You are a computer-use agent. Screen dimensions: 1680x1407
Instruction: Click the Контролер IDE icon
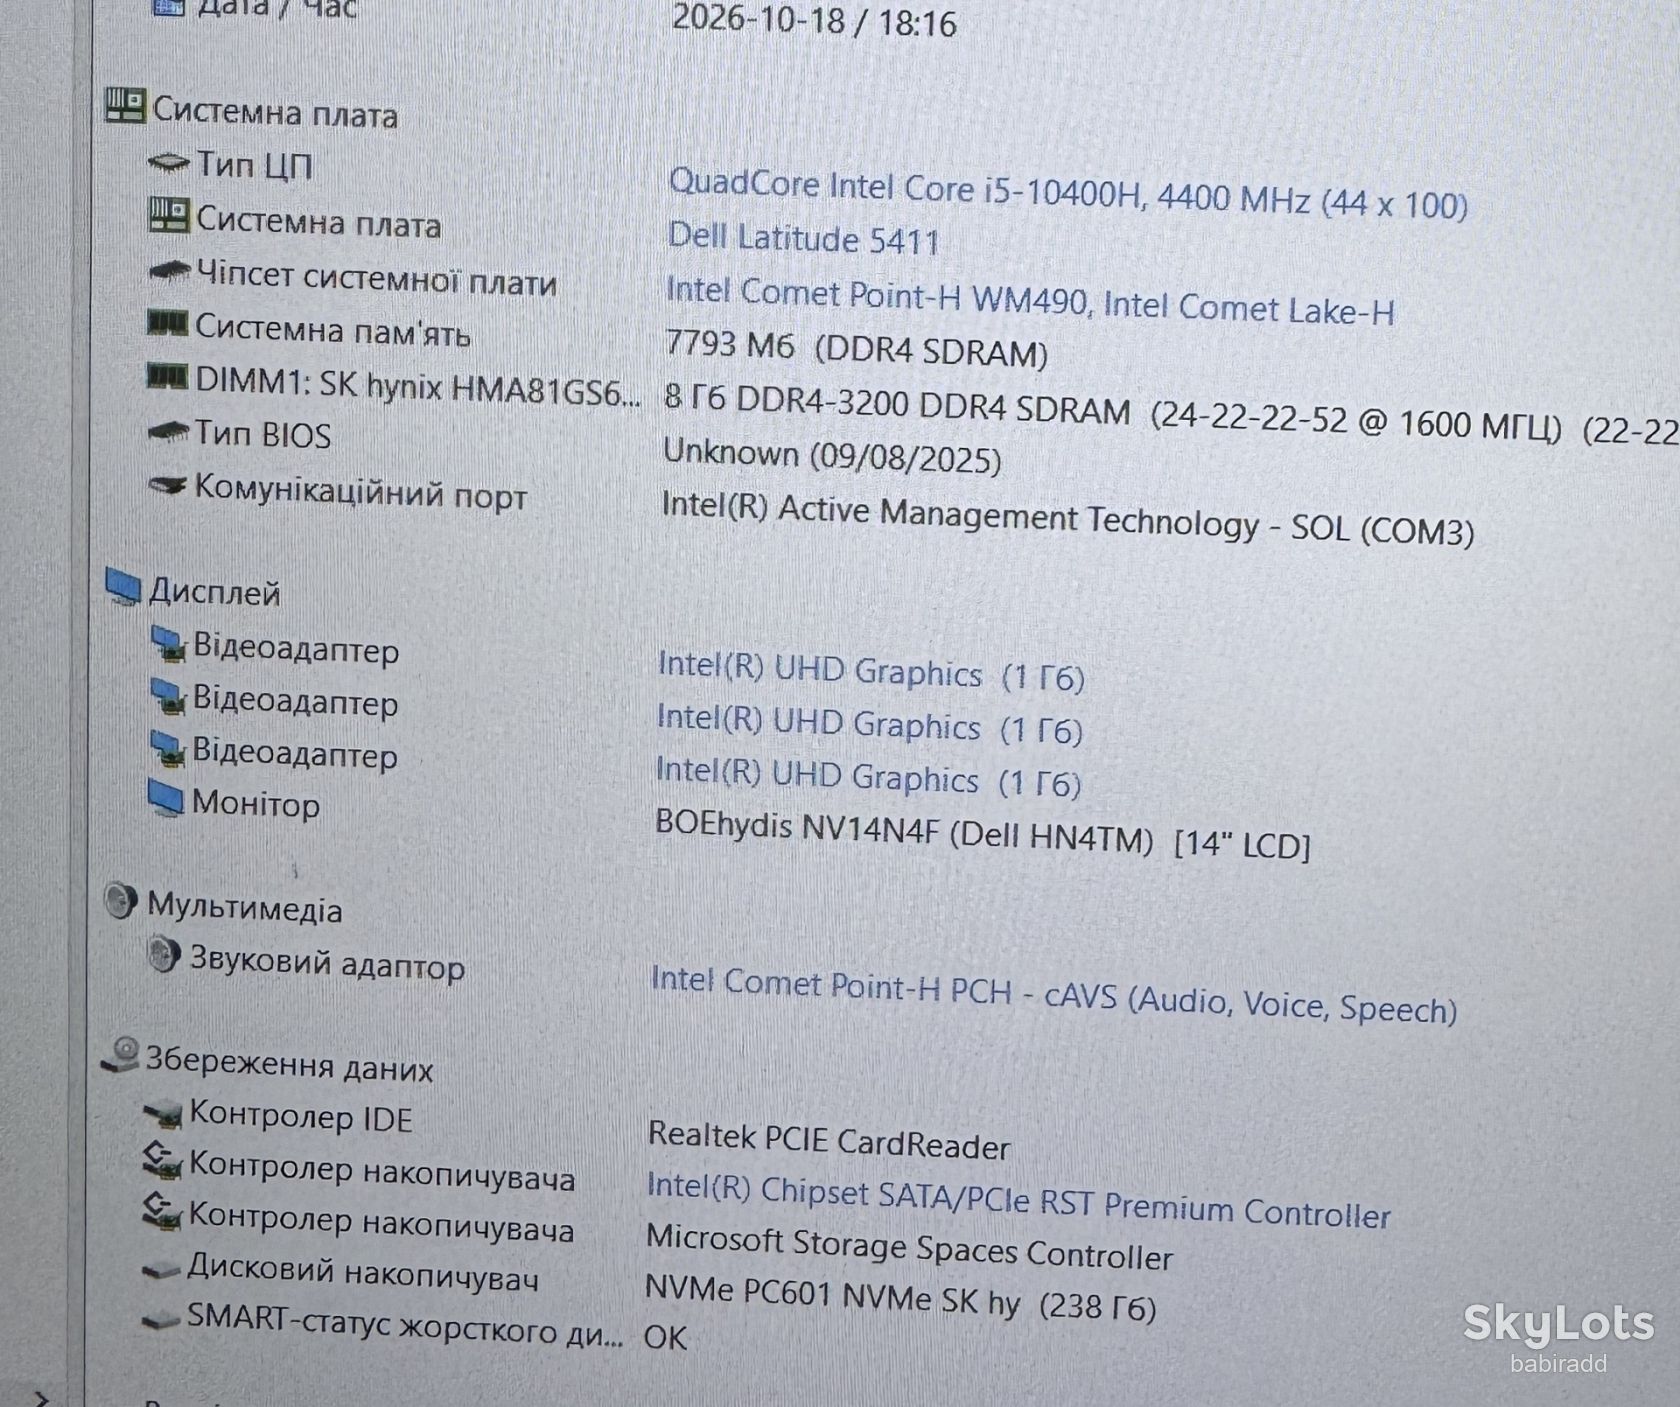click(x=163, y=1112)
